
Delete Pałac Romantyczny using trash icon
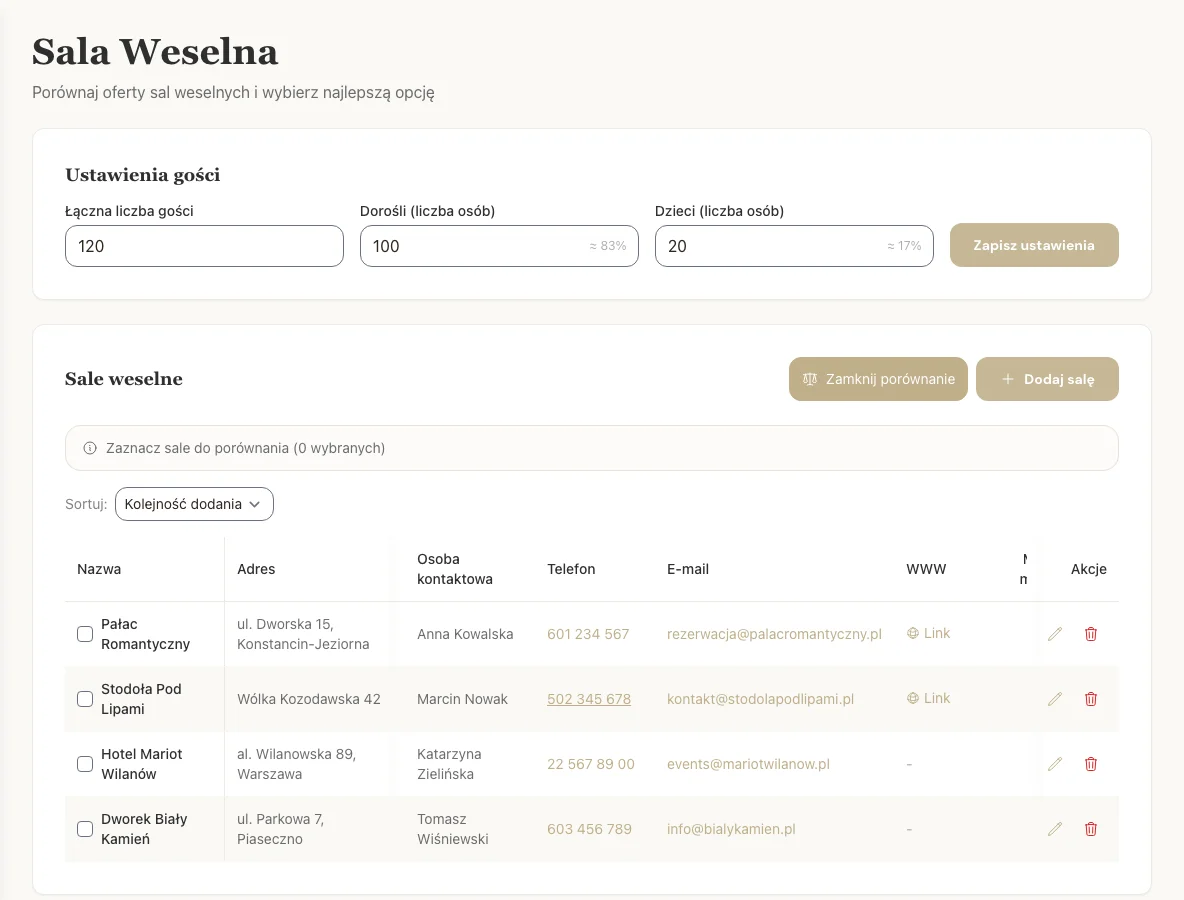(x=1091, y=634)
